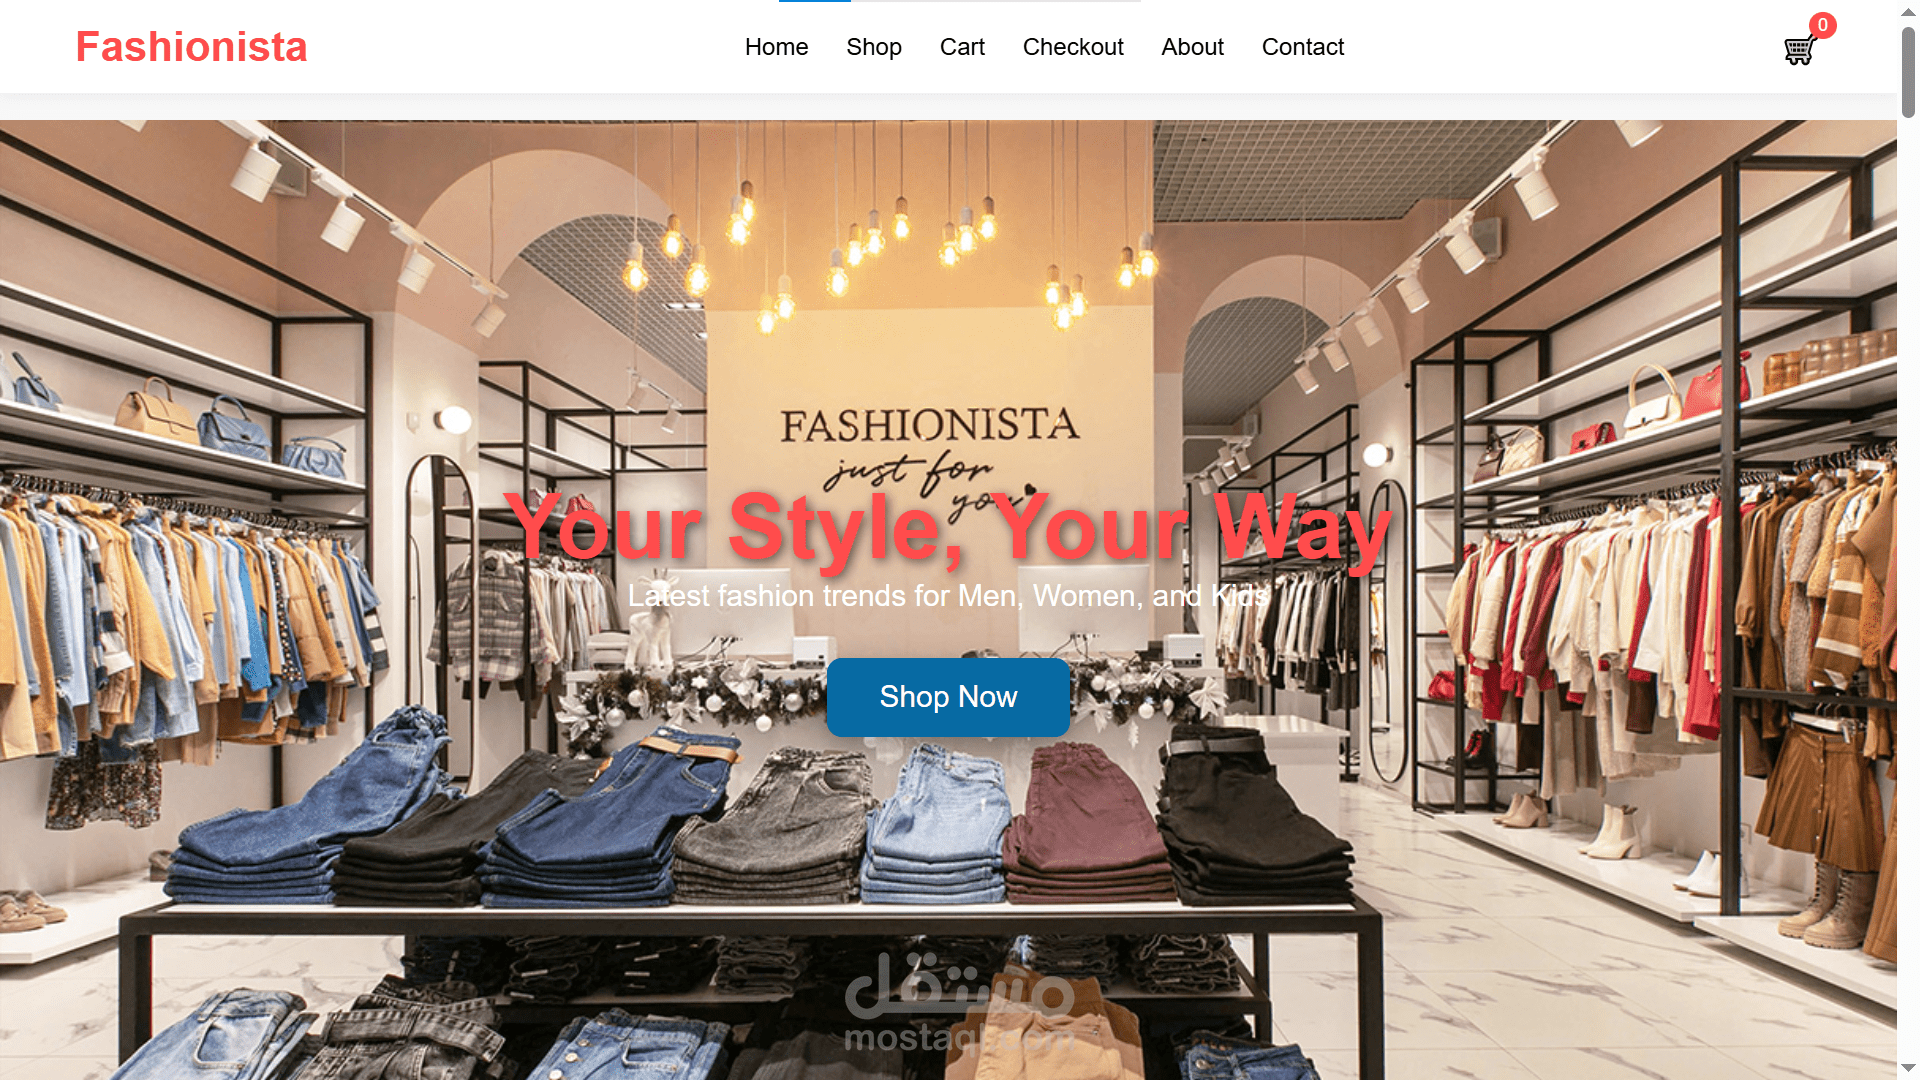Navigate to the Checkout page

pos(1073,47)
